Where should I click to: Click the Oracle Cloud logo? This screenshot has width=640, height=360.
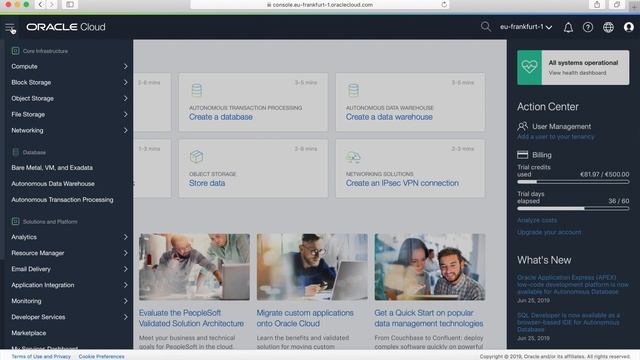[x=66, y=27]
